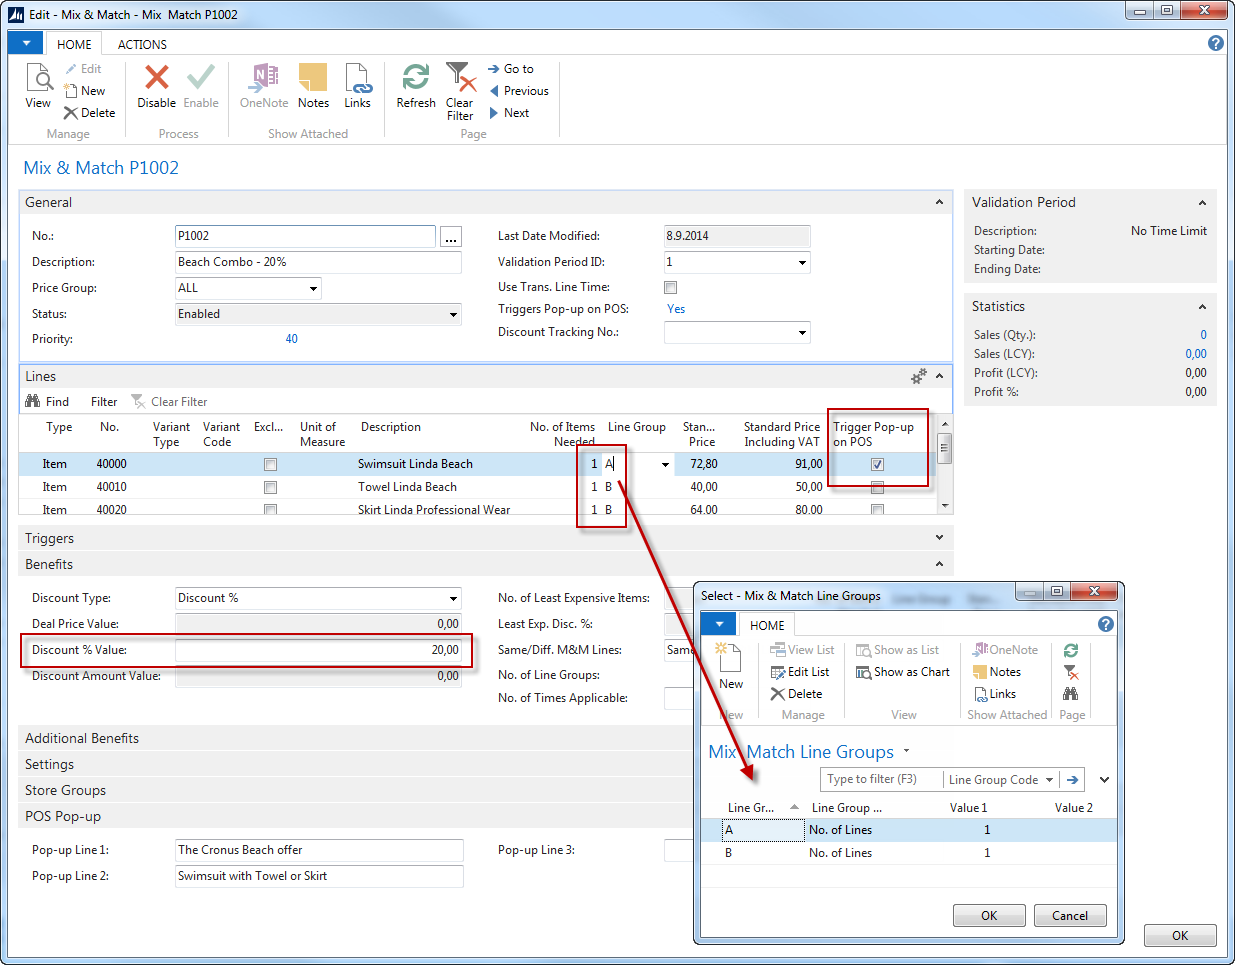Image resolution: width=1235 pixels, height=965 pixels.
Task: Toggle Use Trans. Line Time checkbox
Action: pos(671,288)
